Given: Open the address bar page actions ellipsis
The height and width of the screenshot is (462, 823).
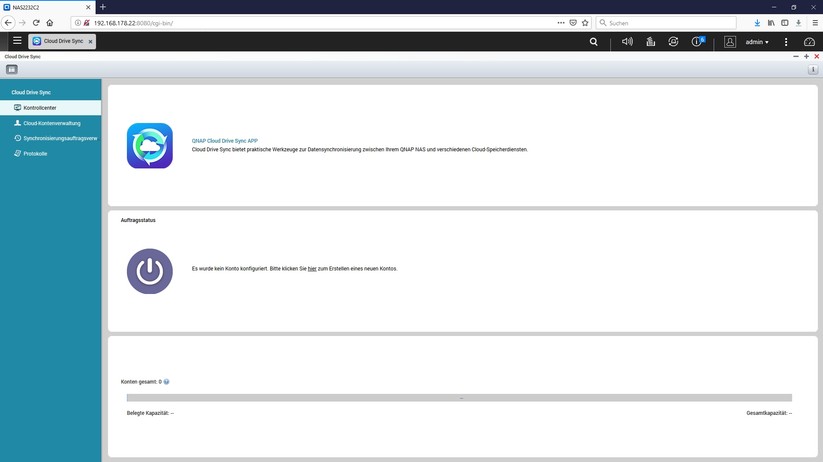Looking at the screenshot, I should point(559,22).
